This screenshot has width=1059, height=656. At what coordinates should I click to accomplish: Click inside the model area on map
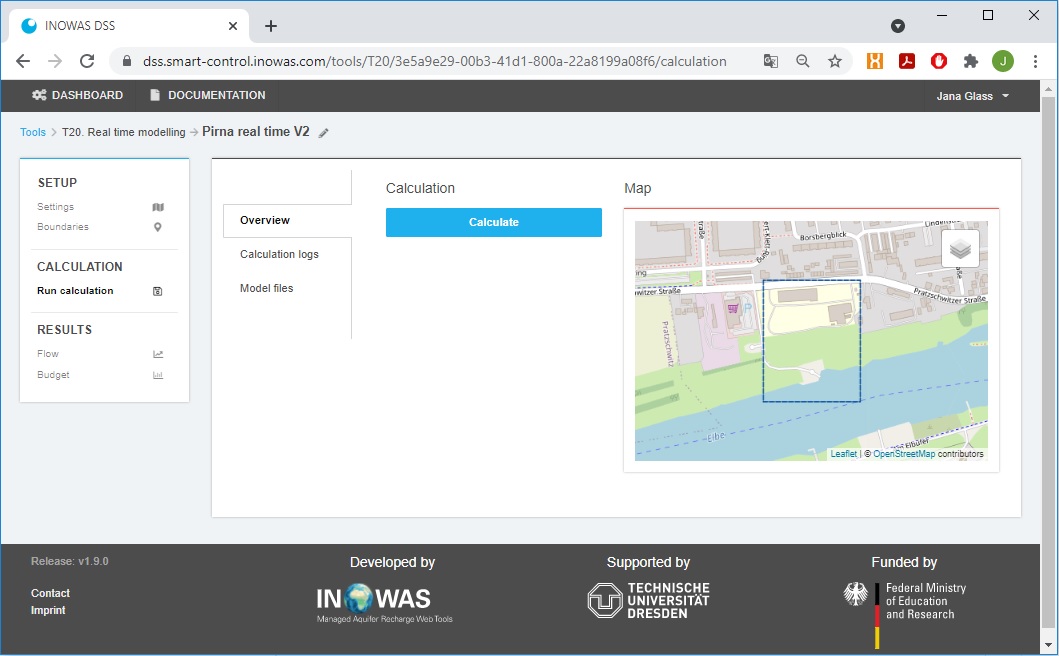click(811, 341)
